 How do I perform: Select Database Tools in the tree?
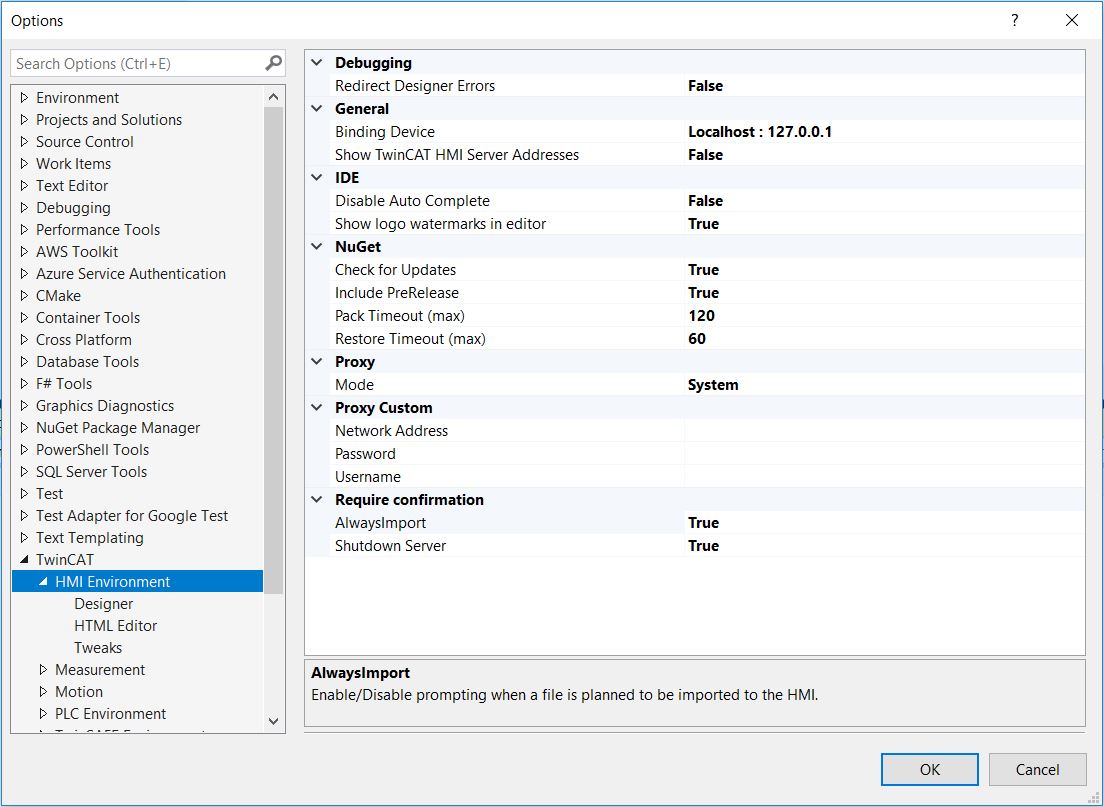(87, 361)
